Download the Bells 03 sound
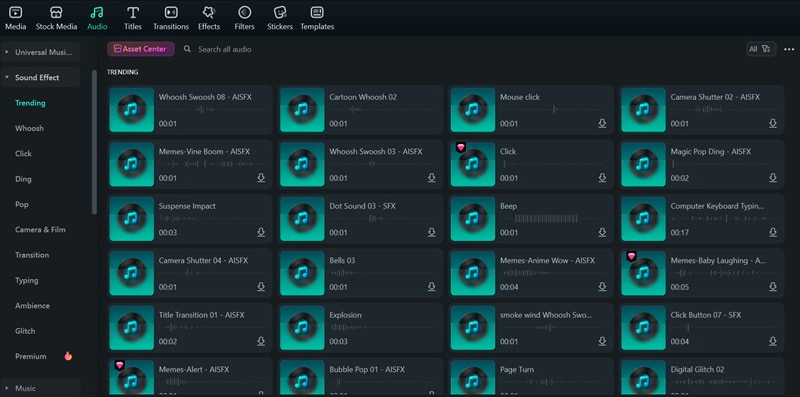Image resolution: width=800 pixels, height=397 pixels. [x=432, y=287]
